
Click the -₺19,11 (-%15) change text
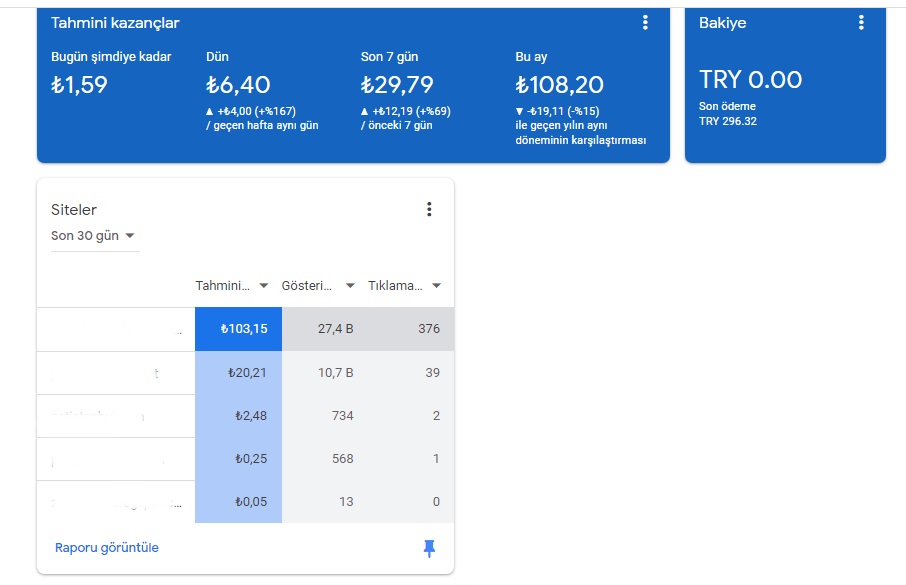tap(563, 111)
